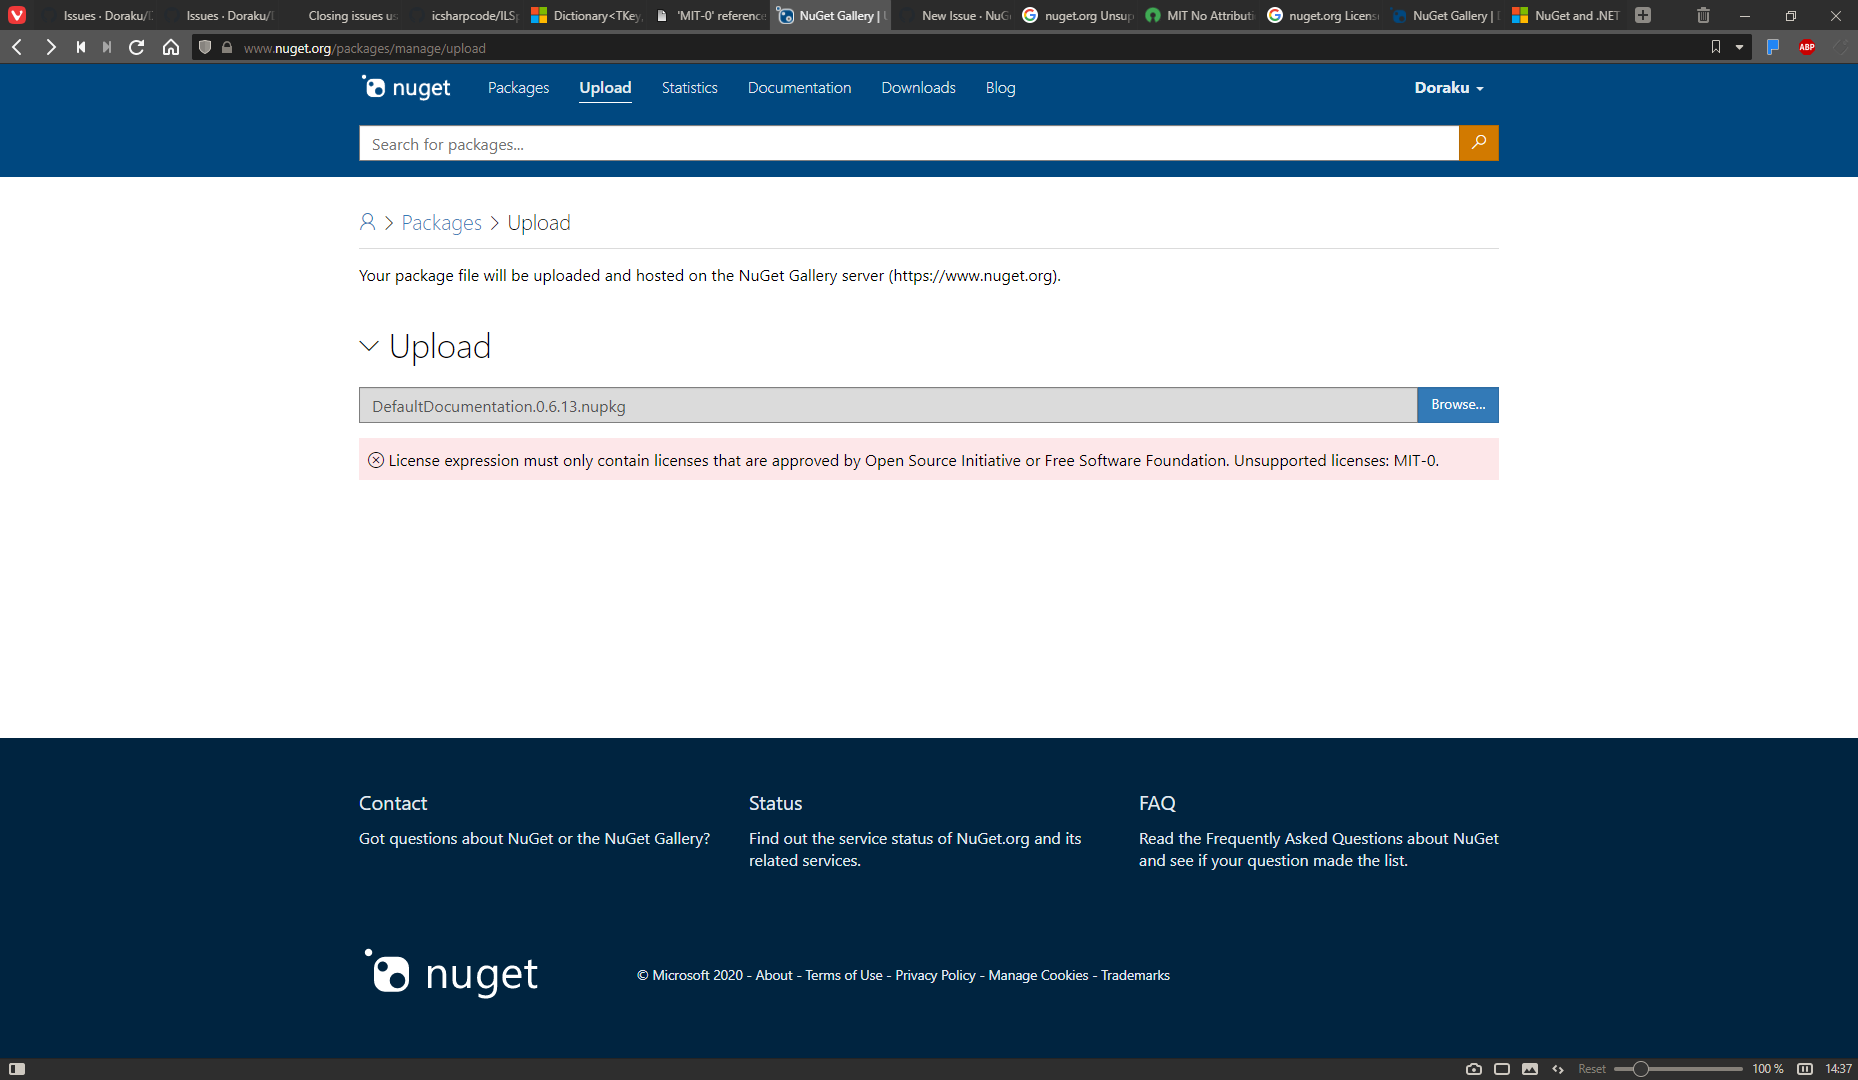Switch to the 'MIT-0' reference tab
Screen dimensions: 1858x1080
(x=710, y=15)
